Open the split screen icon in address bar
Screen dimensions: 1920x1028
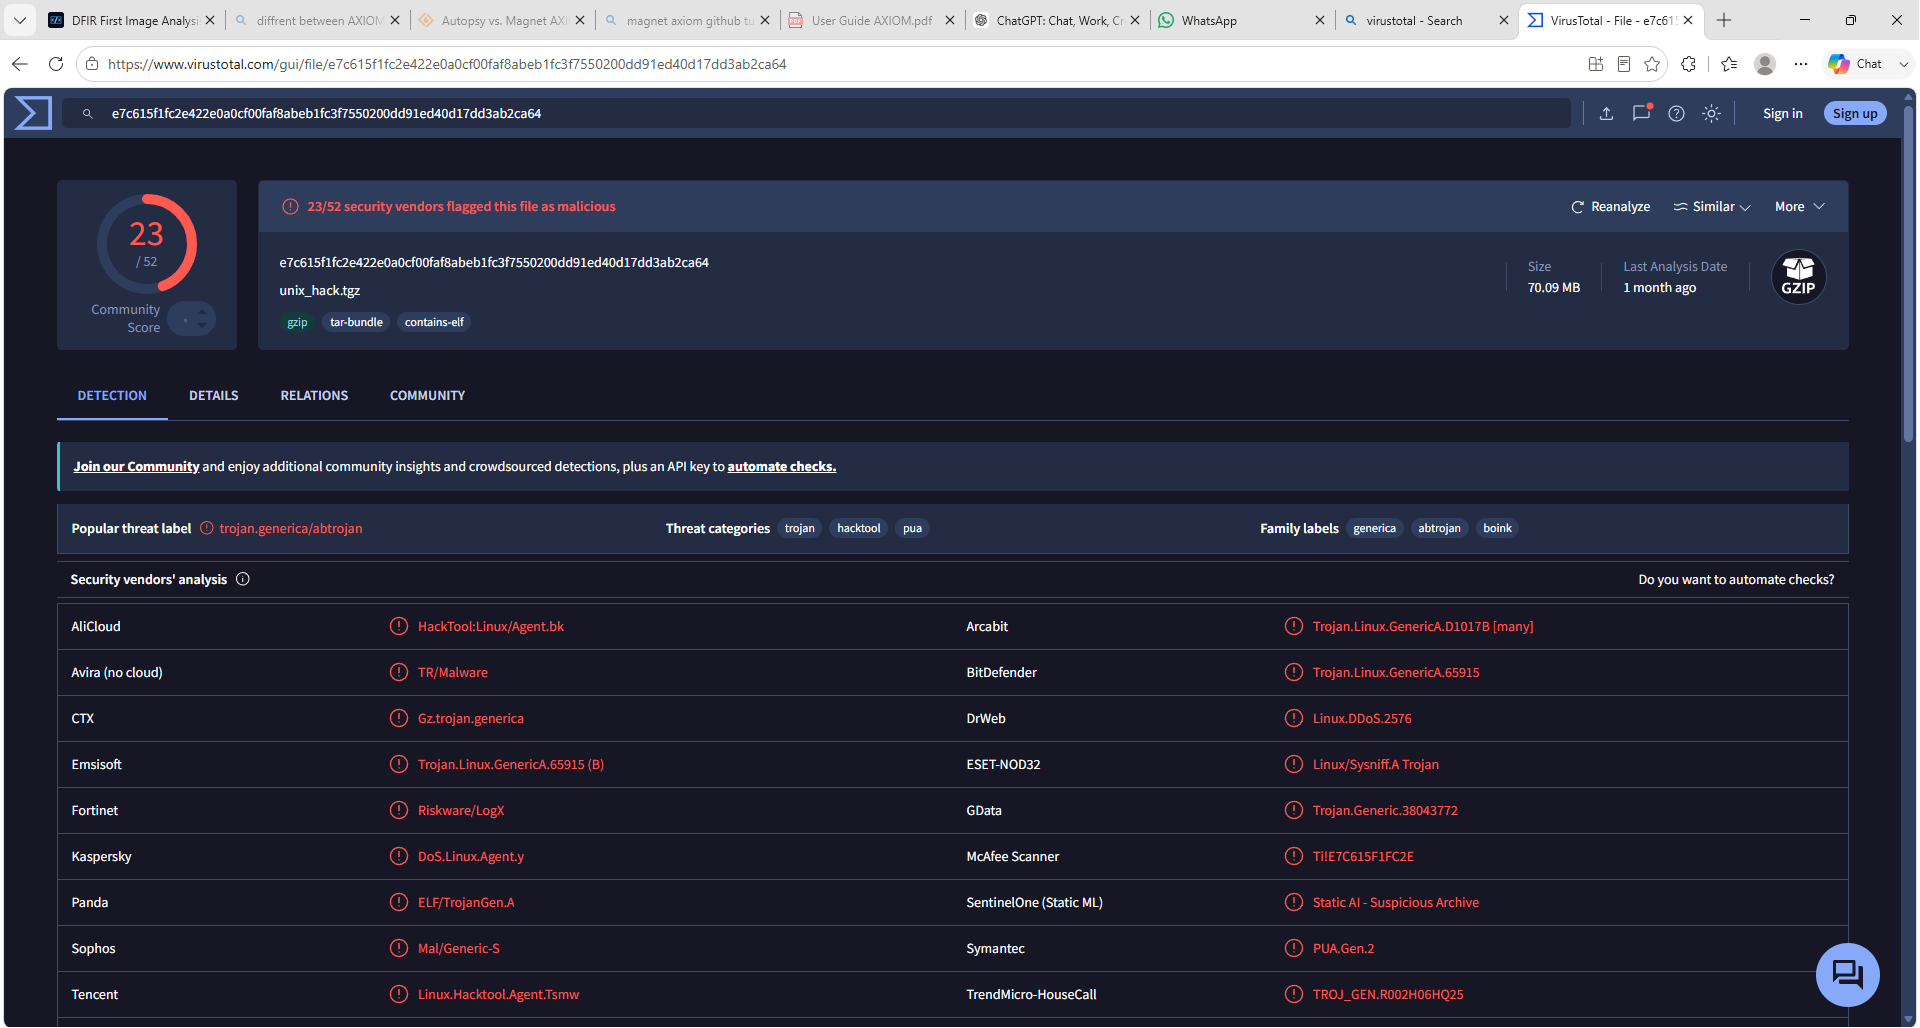tap(1596, 64)
